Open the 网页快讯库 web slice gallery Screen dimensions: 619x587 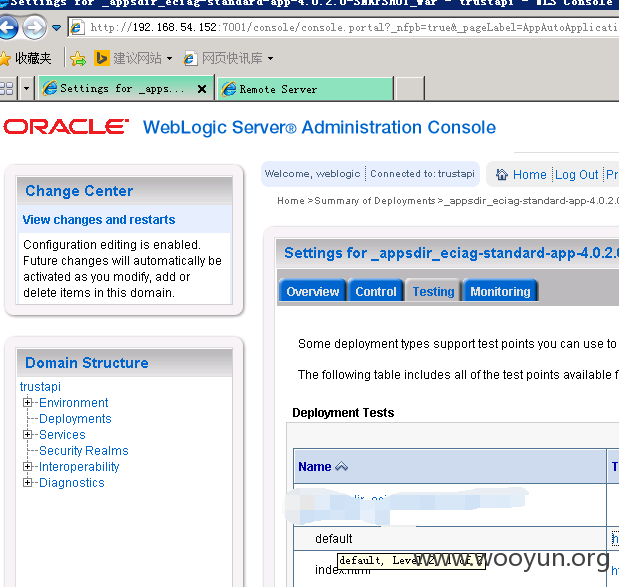click(x=229, y=58)
